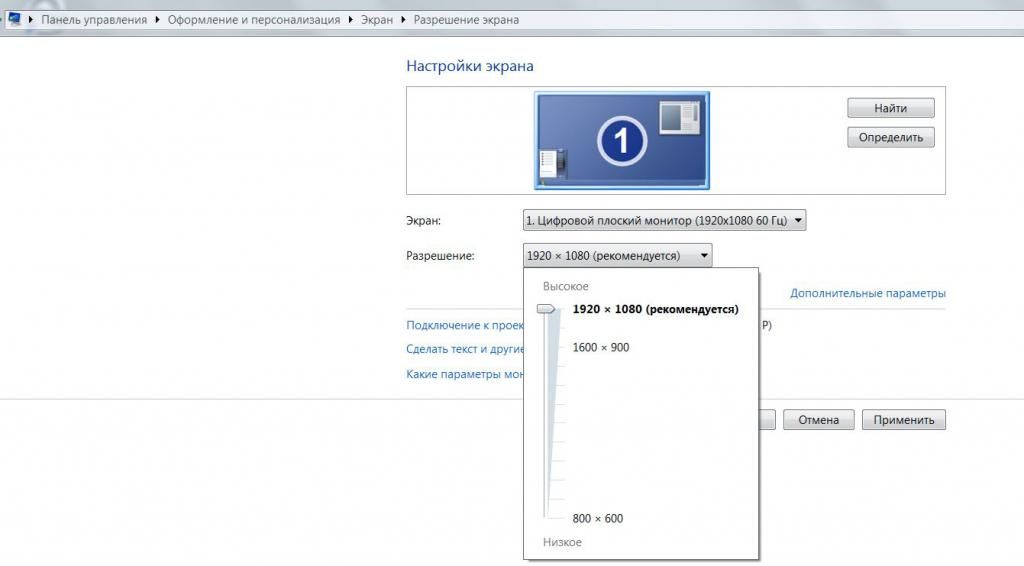The width and height of the screenshot is (1024, 566).
Task: Open Какие параметры монитора link
Action: pos(464,374)
